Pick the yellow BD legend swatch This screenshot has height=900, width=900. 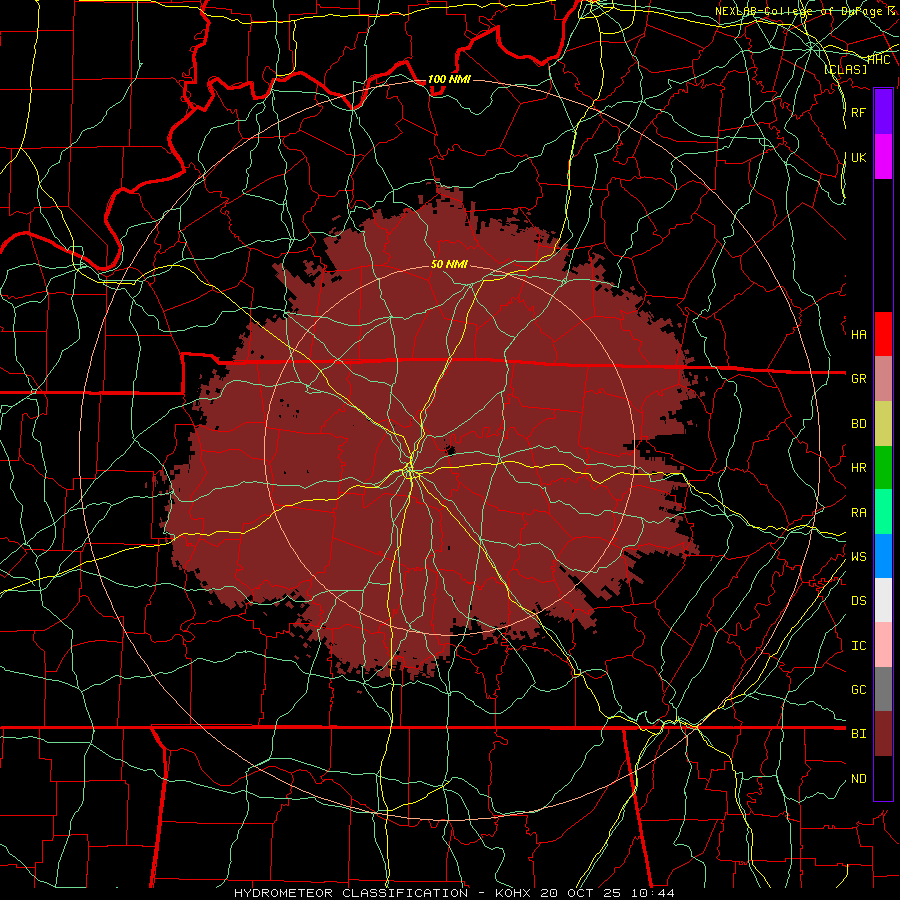(883, 424)
